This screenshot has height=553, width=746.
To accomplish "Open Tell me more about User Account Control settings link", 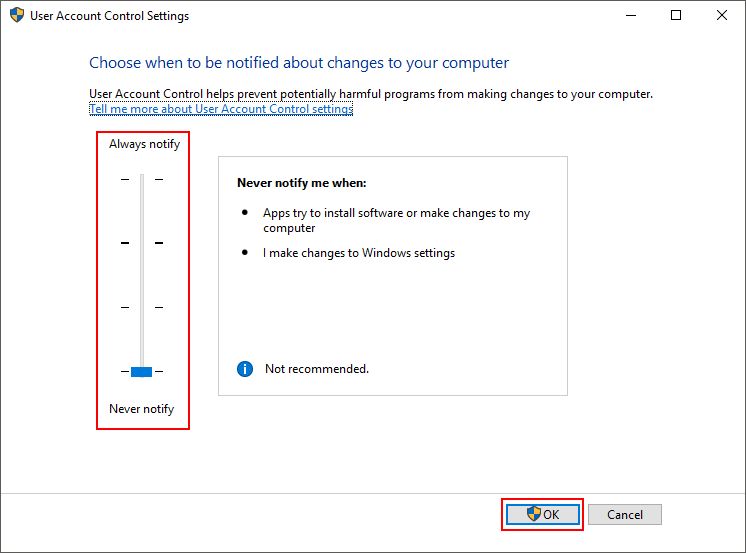I will [221, 109].
